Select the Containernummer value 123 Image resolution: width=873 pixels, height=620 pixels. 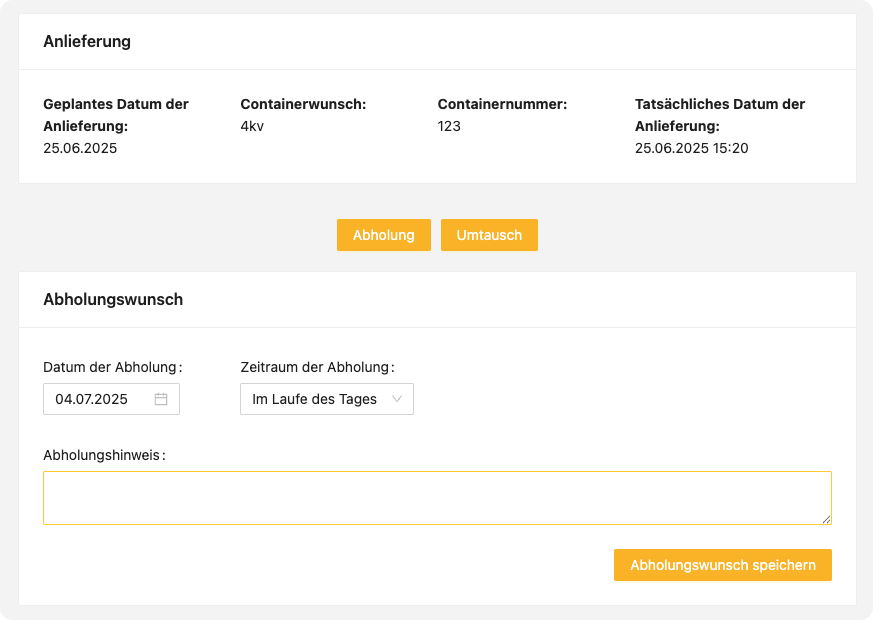pyautogui.click(x=449, y=126)
